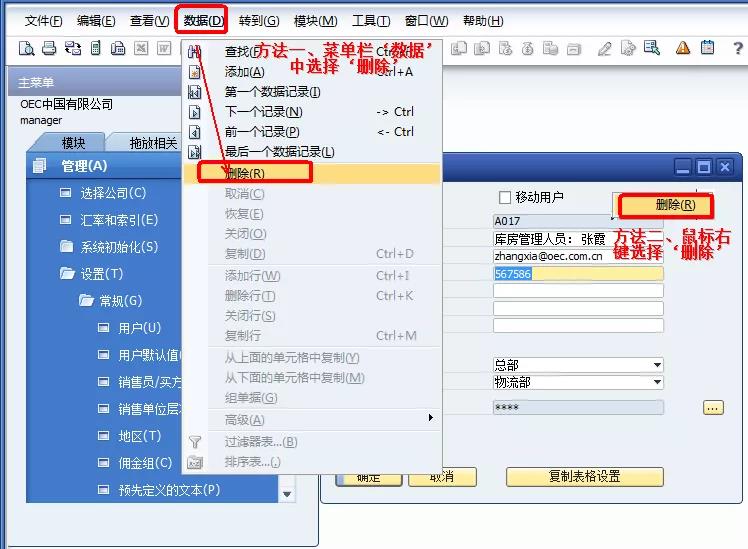The width and height of the screenshot is (748, 549).
Task: Expand the 系统初始化(S) folder
Action: (x=67, y=247)
